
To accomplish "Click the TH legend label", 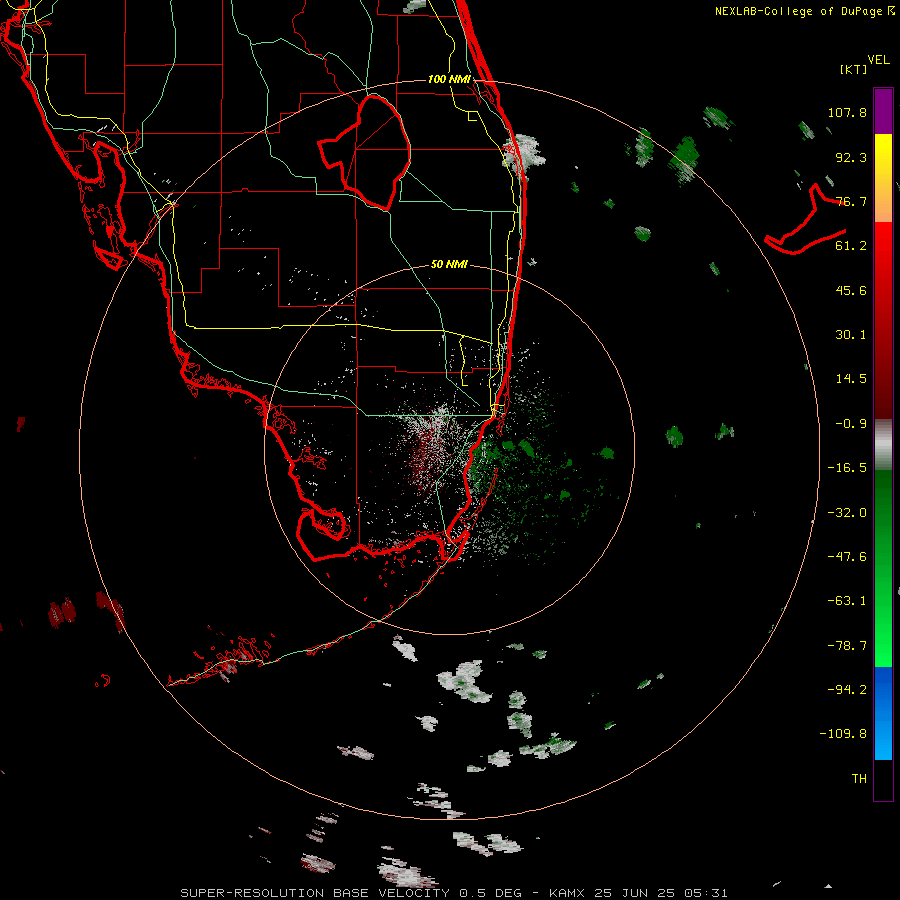I will (859, 779).
